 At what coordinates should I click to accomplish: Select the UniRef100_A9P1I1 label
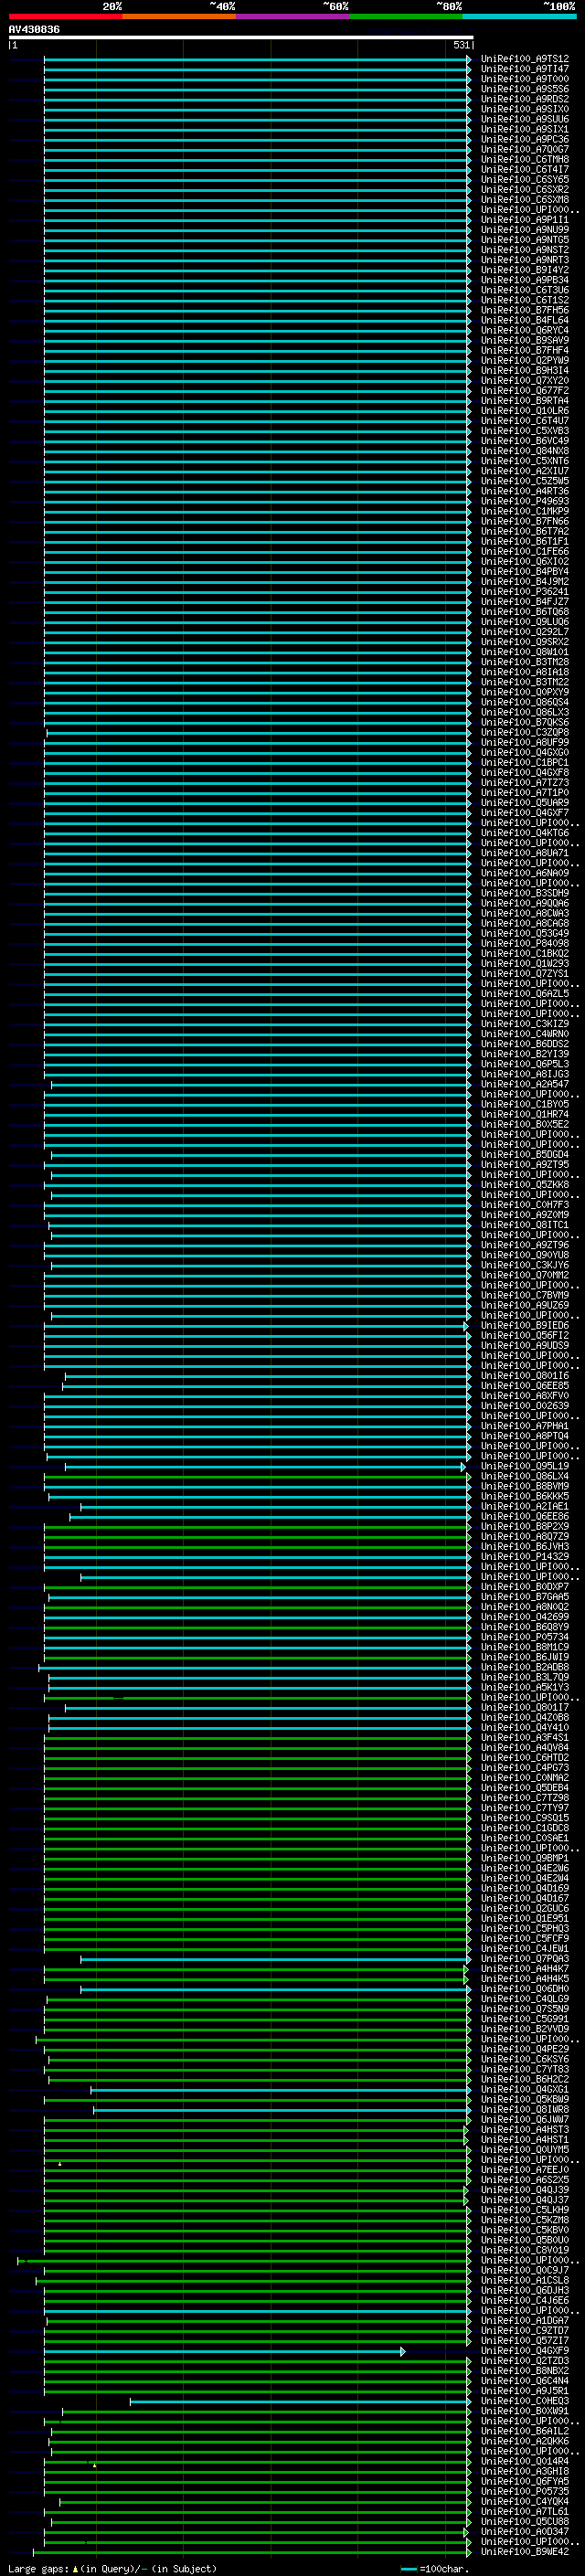coord(525,220)
